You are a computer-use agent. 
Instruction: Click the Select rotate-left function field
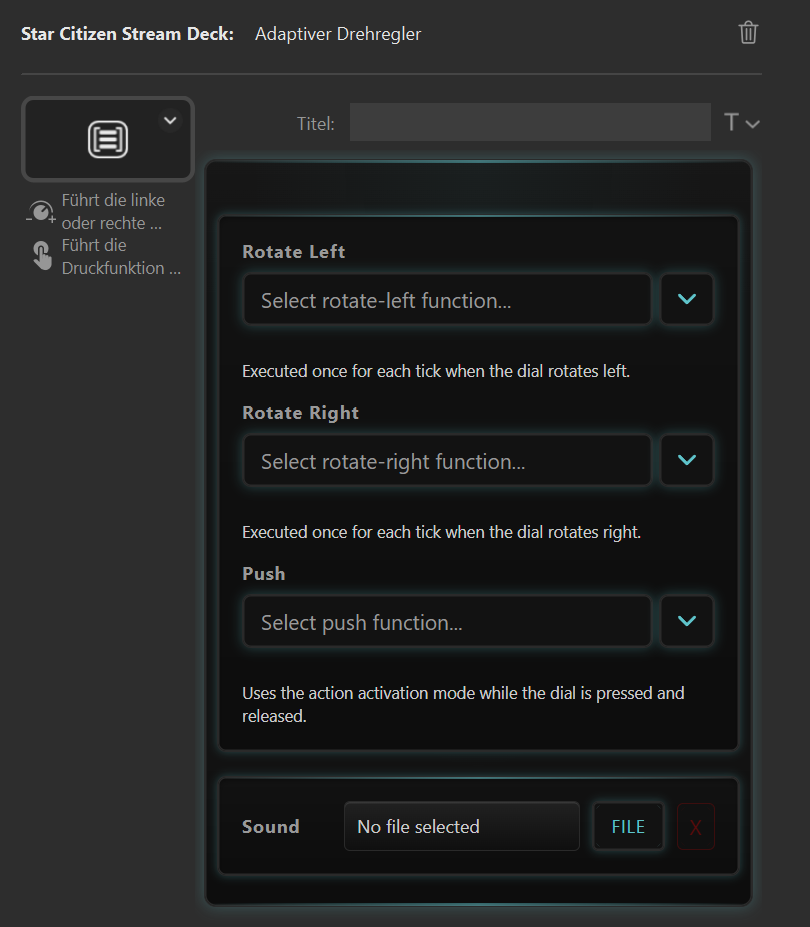(x=447, y=300)
